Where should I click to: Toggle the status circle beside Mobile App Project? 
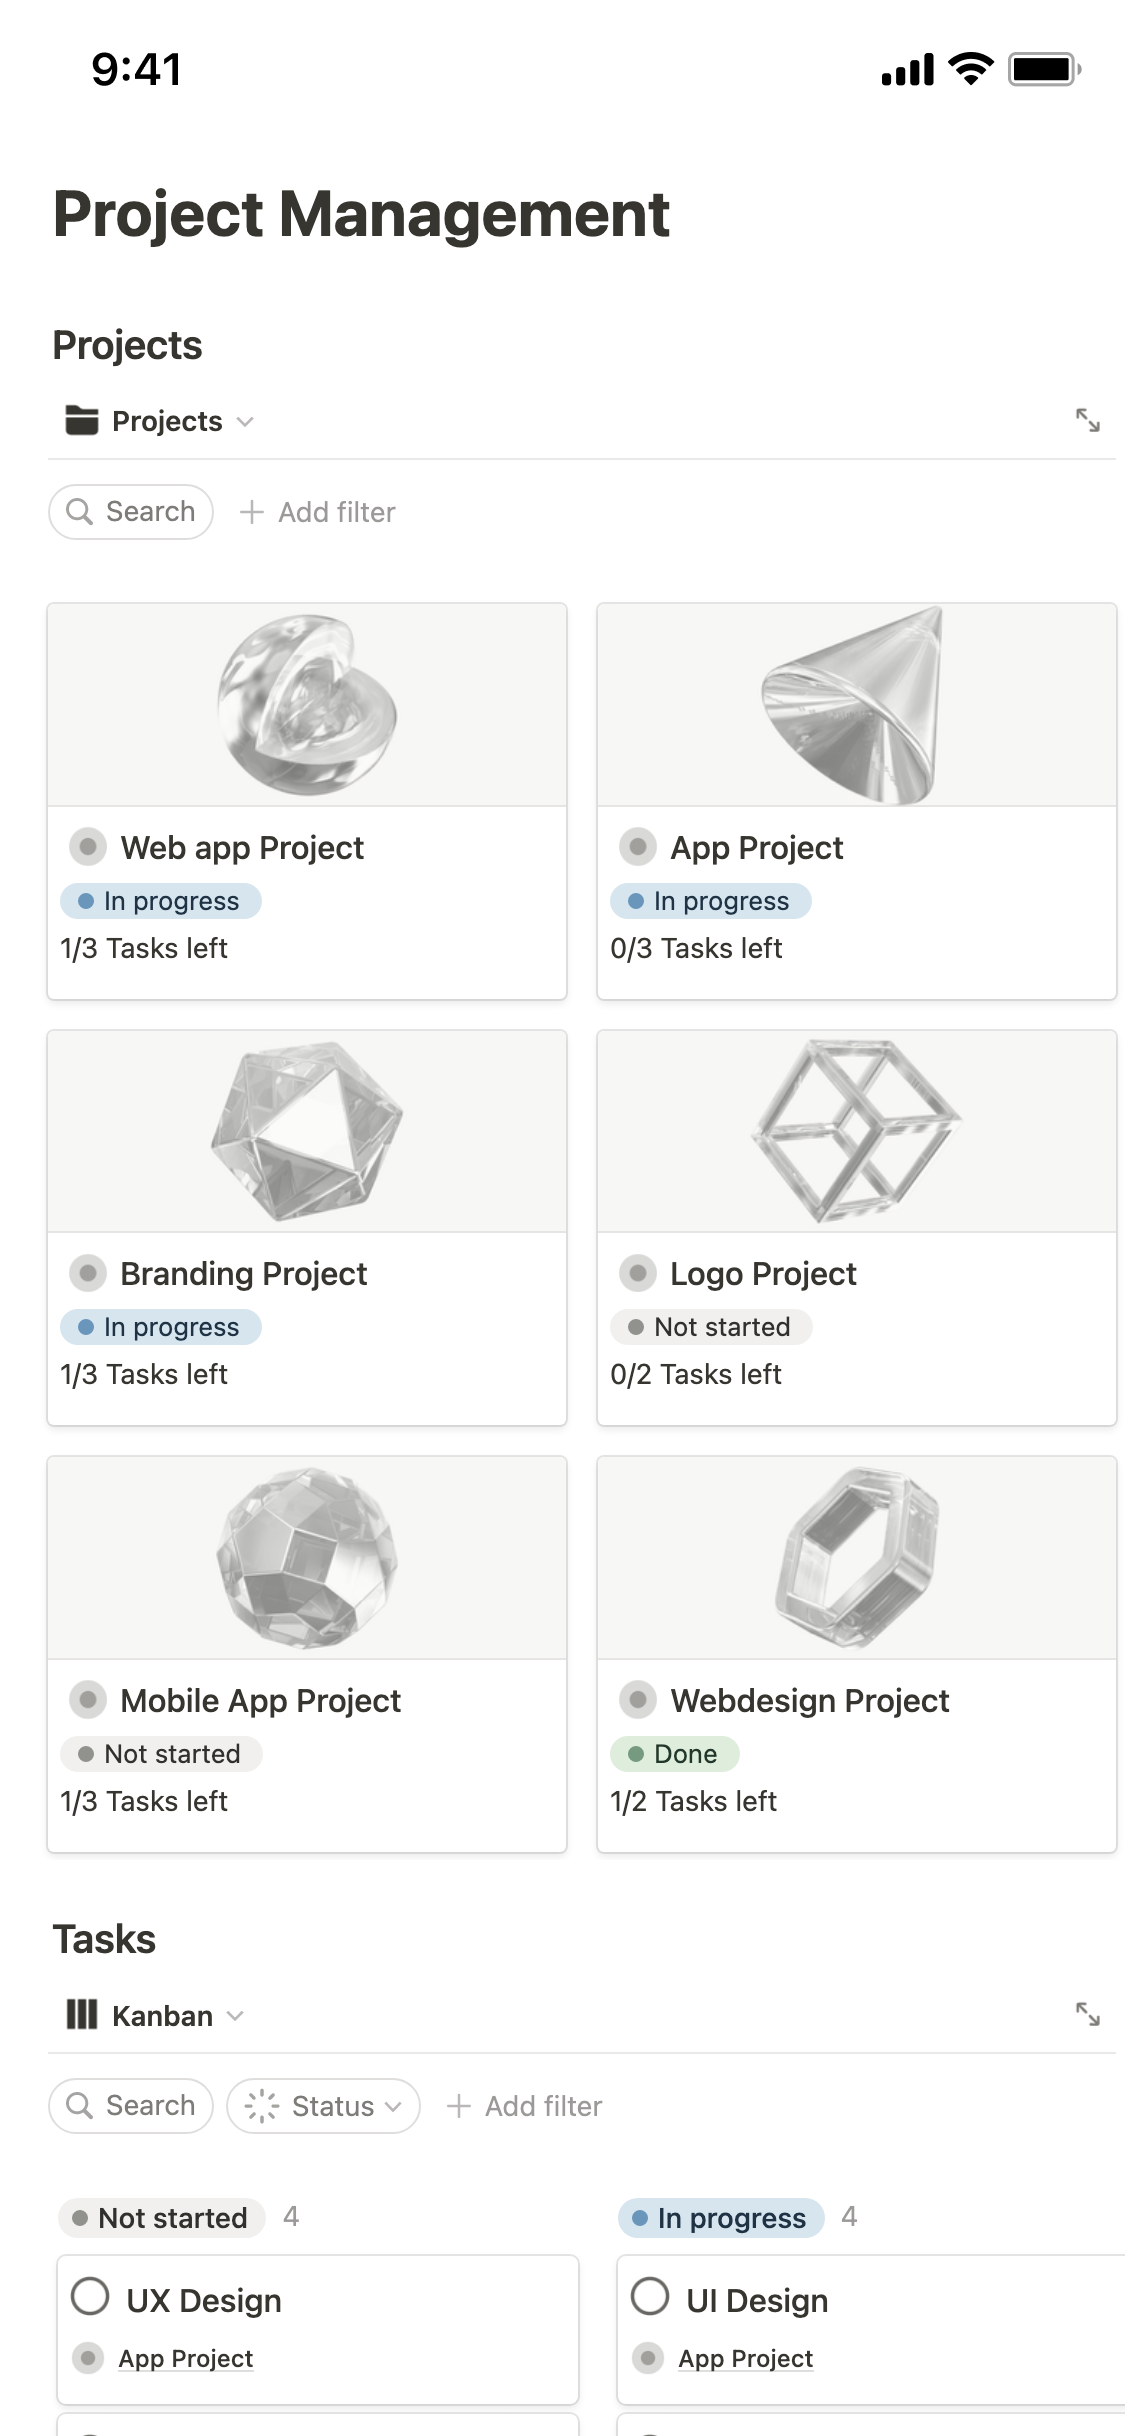[x=88, y=1699]
